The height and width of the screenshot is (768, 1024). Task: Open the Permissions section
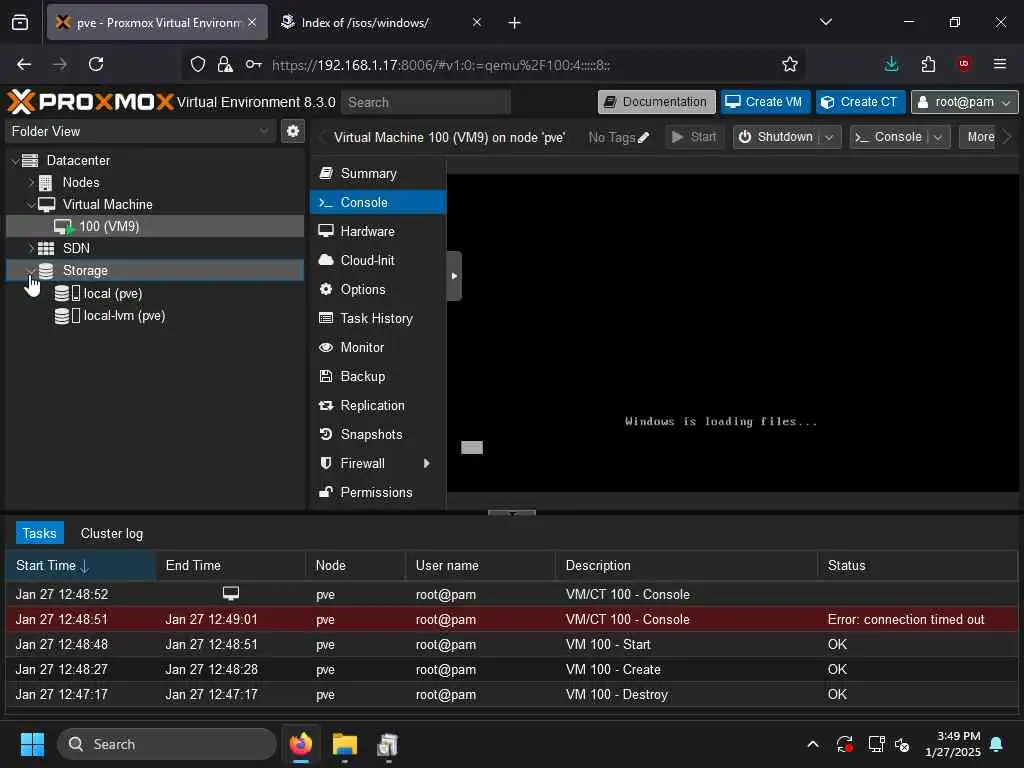coord(377,492)
